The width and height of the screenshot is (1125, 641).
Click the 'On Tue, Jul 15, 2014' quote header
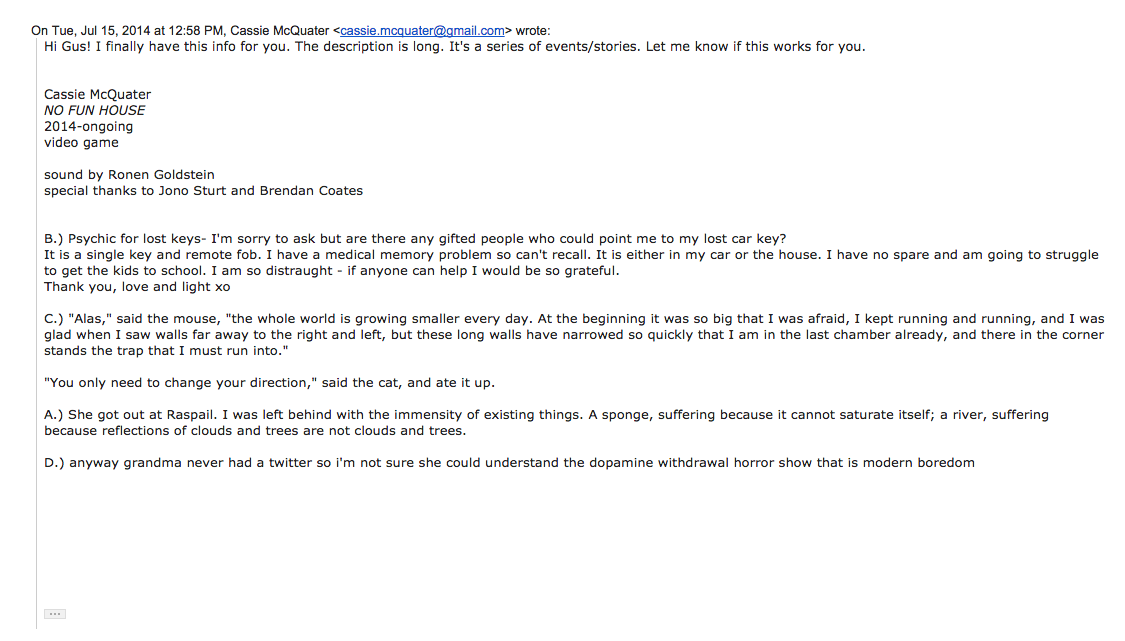291,31
